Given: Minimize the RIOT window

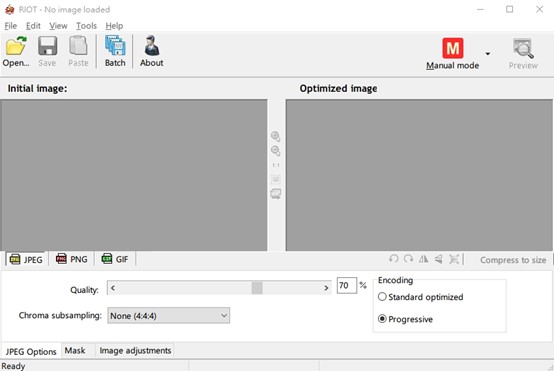Looking at the screenshot, I should (x=480, y=10).
